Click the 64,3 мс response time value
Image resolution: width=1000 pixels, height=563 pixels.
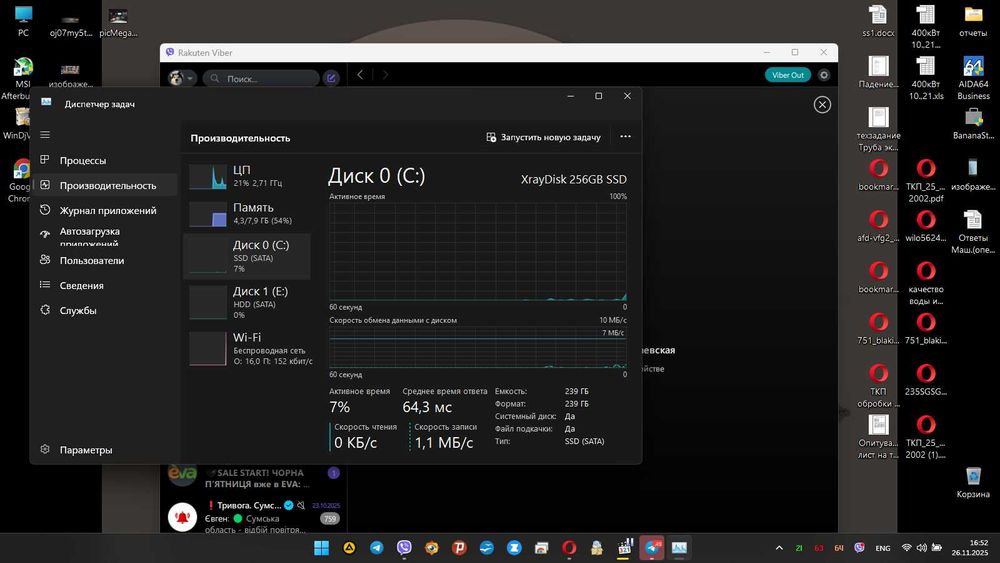click(427, 407)
